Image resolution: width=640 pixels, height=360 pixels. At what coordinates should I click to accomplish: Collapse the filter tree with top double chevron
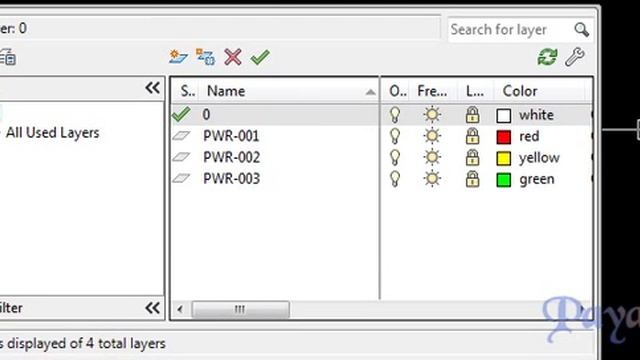(x=153, y=88)
